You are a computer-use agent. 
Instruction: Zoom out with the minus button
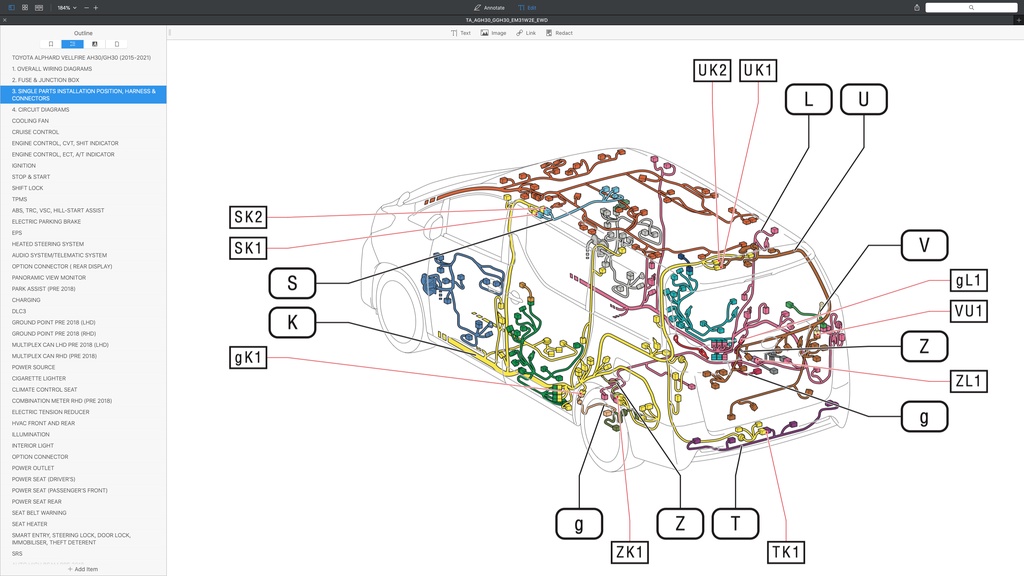pyautogui.click(x=86, y=8)
